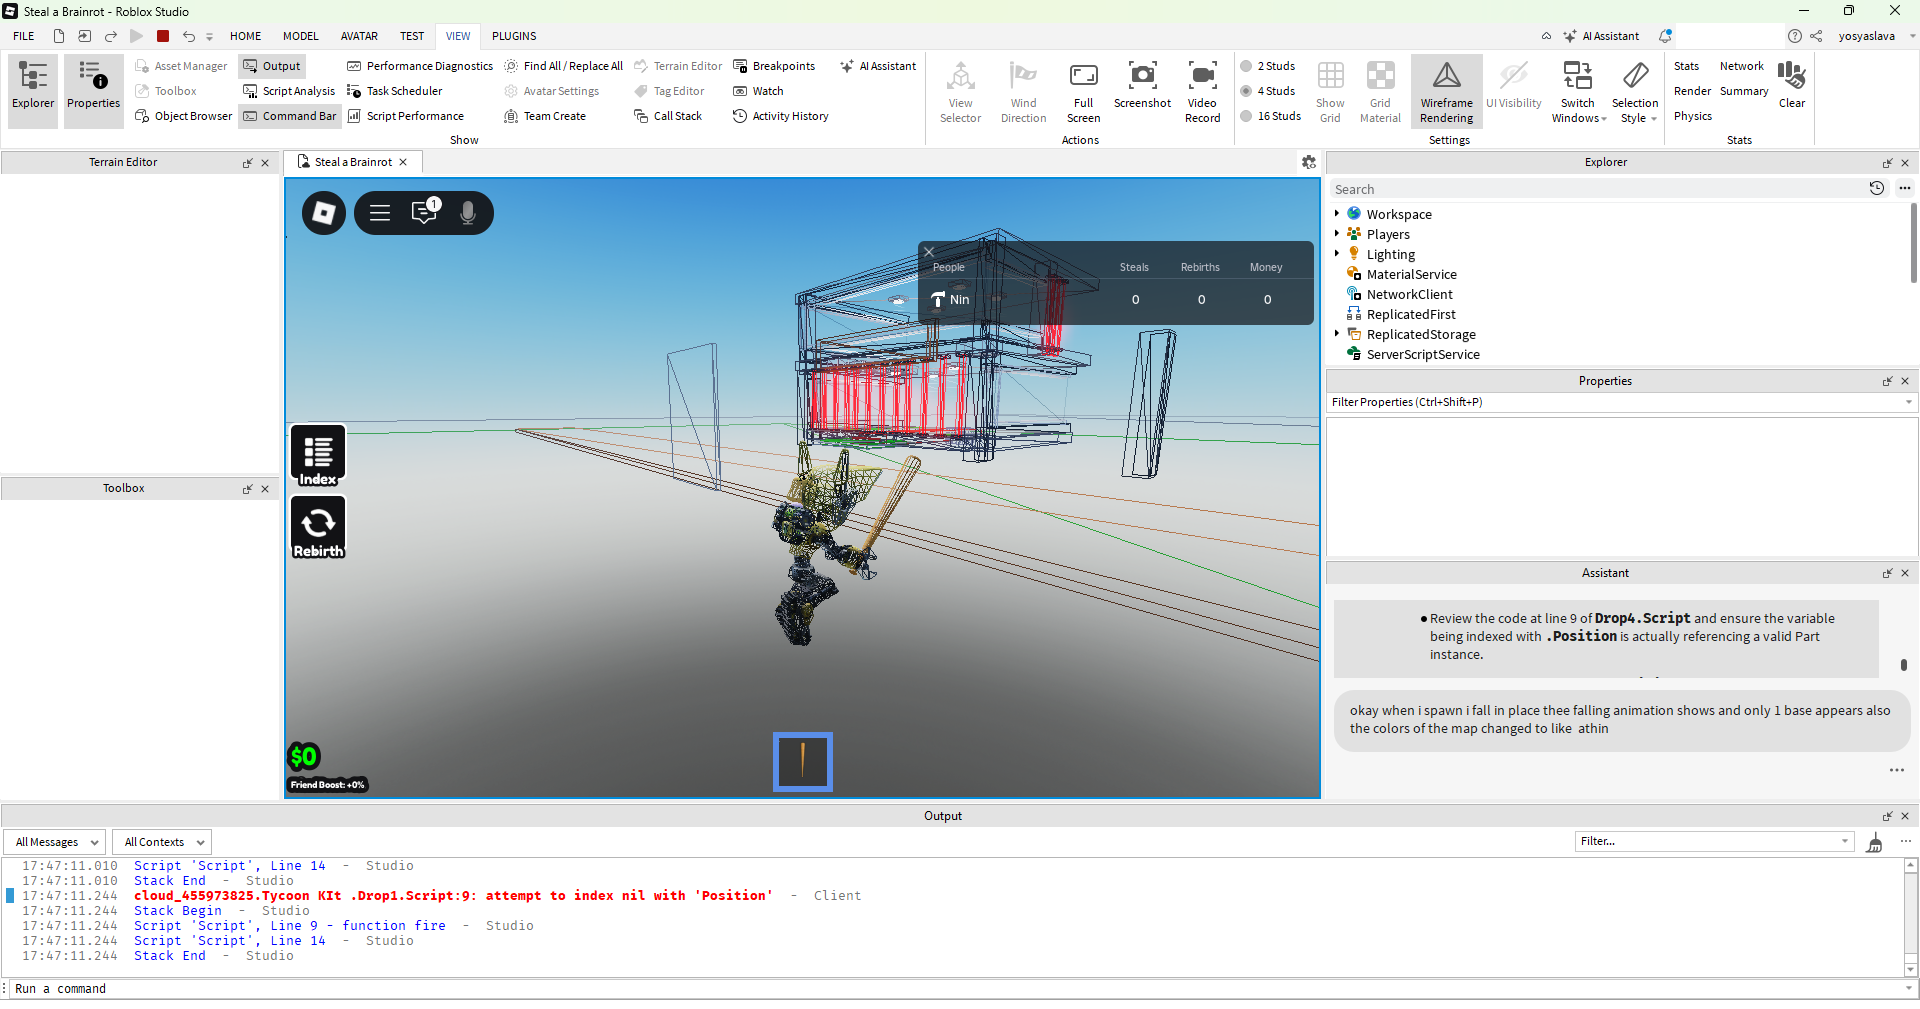Screen dimensions: 1920x1009
Task: Expand the Workspace tree node
Action: tap(1336, 214)
